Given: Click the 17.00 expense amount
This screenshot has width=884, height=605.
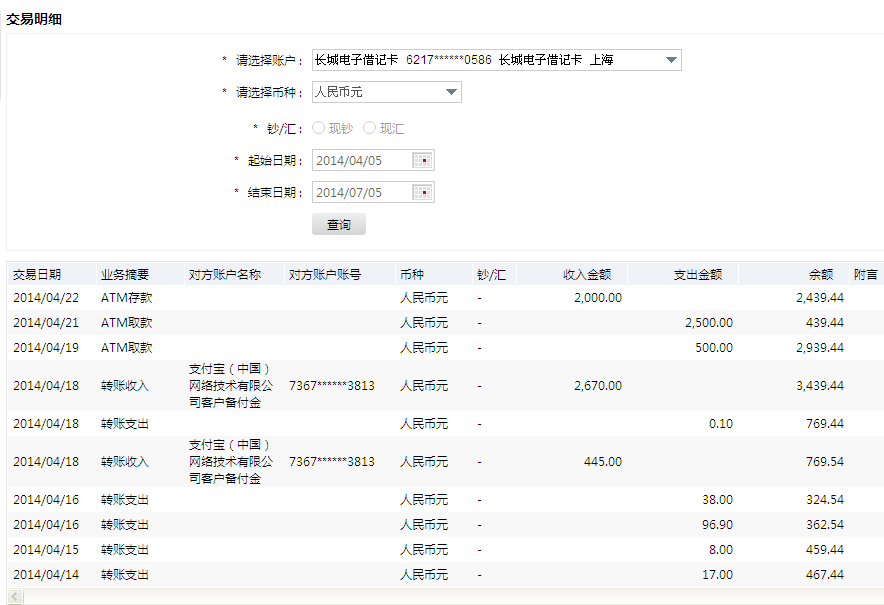Looking at the screenshot, I should point(718,575).
